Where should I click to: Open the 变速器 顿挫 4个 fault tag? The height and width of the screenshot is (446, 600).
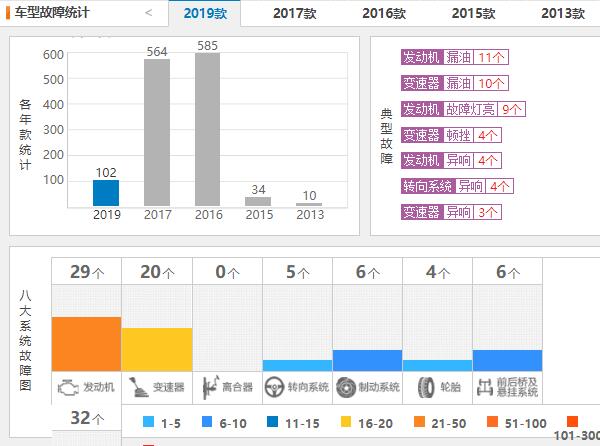click(x=451, y=135)
